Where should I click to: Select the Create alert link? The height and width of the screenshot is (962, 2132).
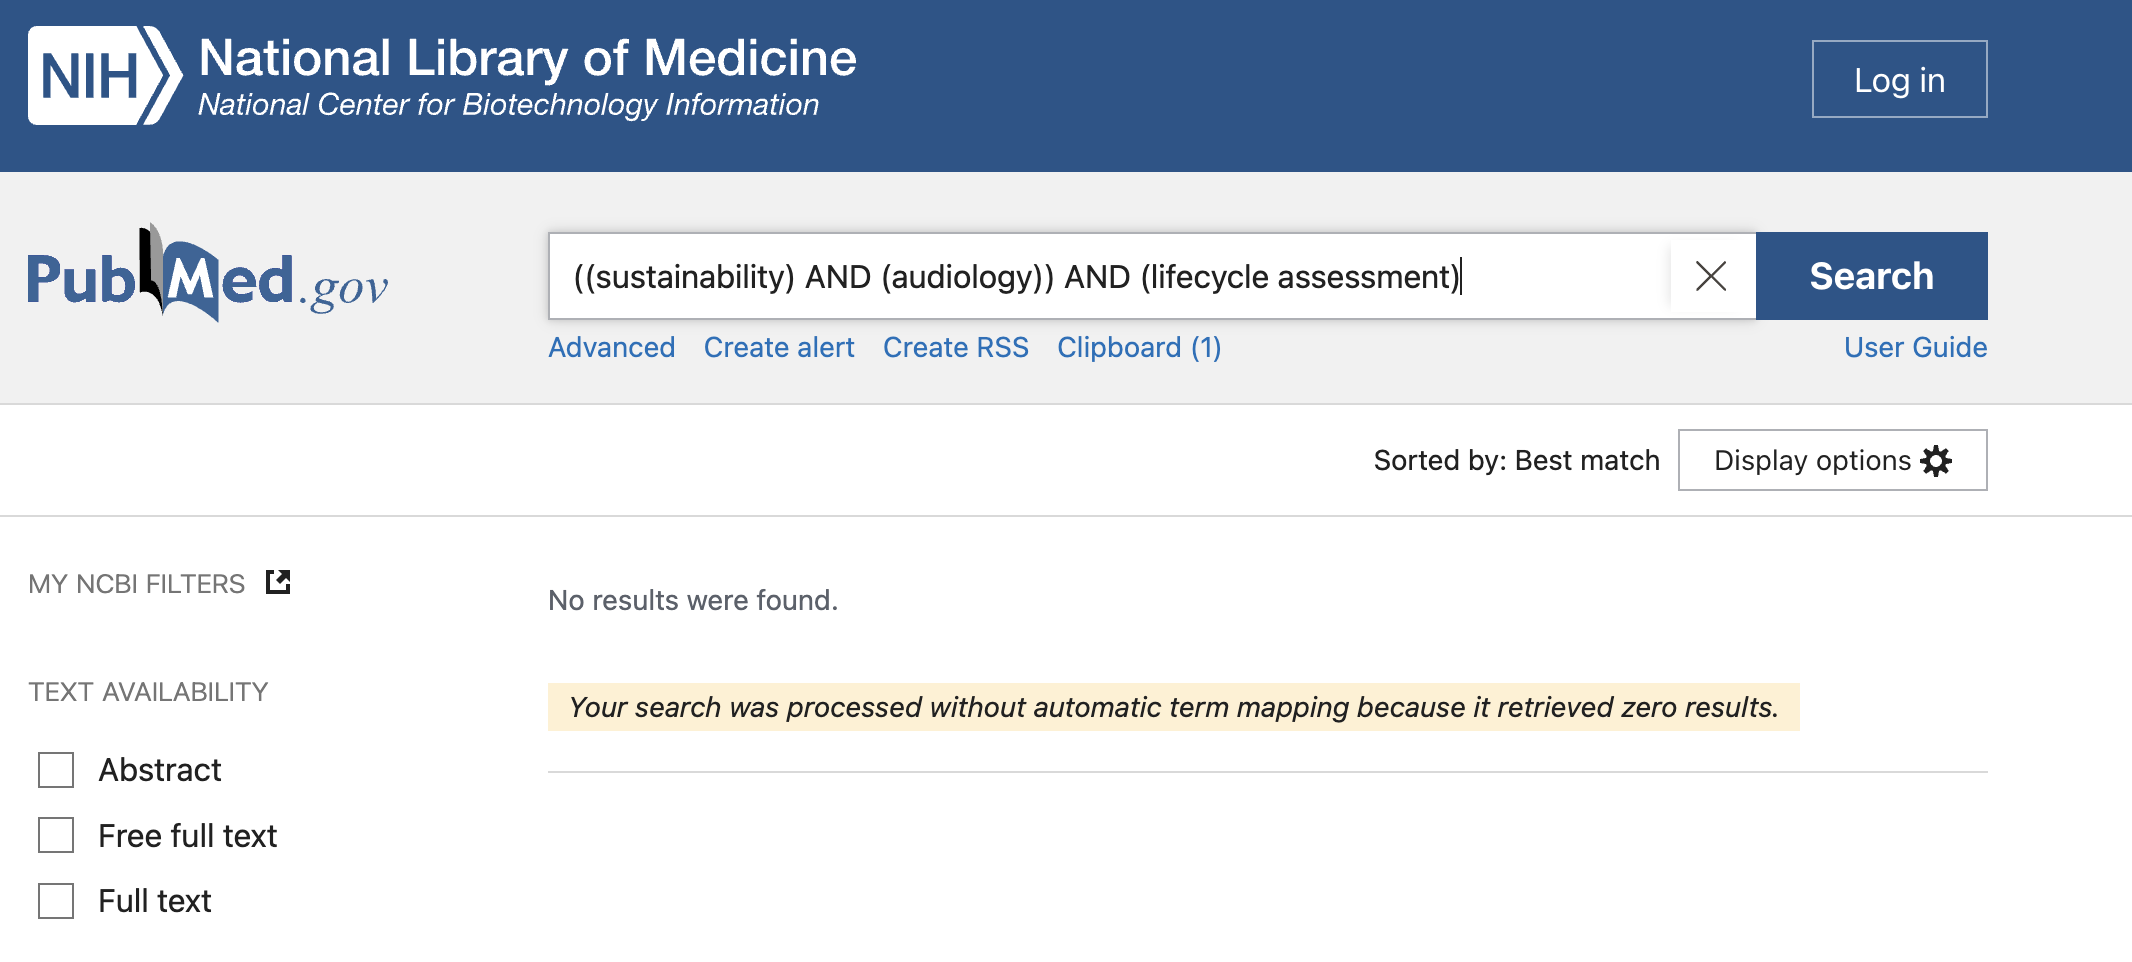(x=779, y=347)
